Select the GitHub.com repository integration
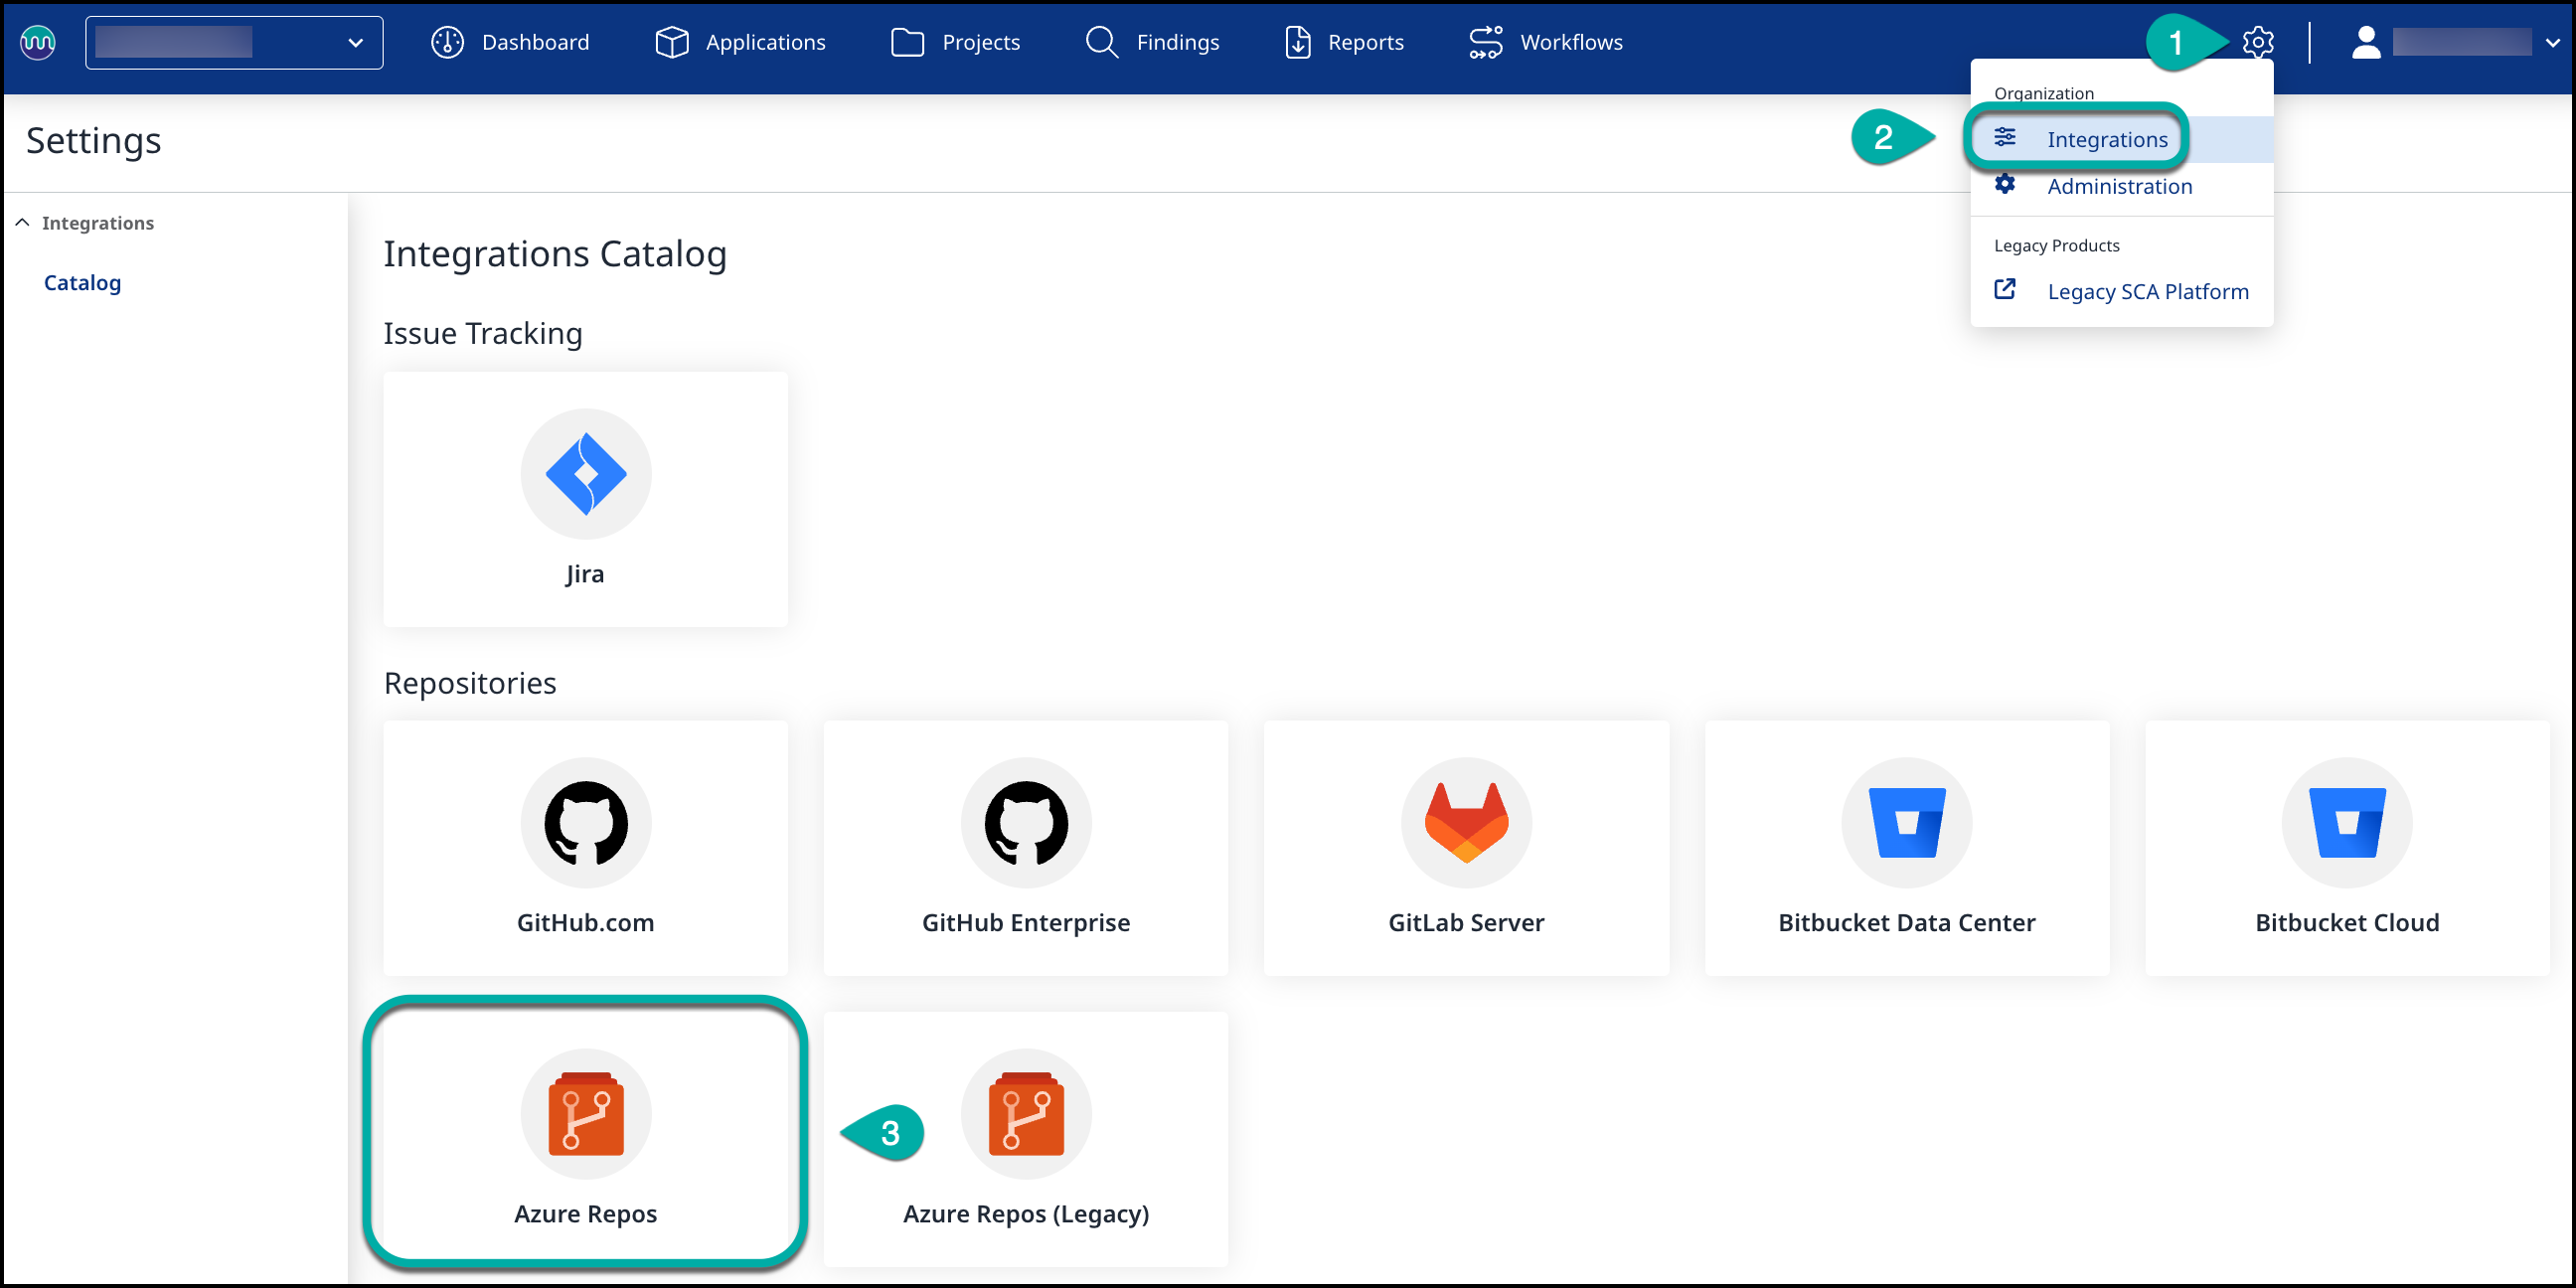2576x1288 pixels. (x=585, y=848)
